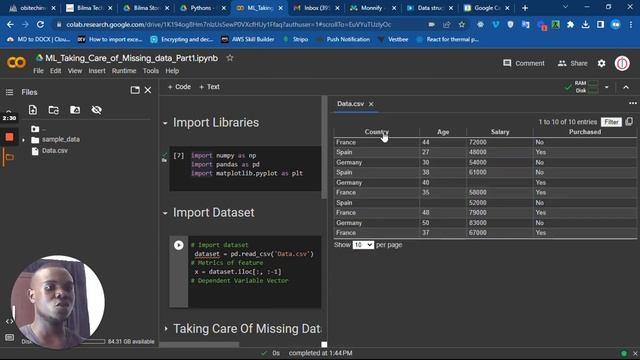Image resolution: width=640 pixels, height=360 pixels.
Task: Refresh the file browser listing
Action: point(53,110)
